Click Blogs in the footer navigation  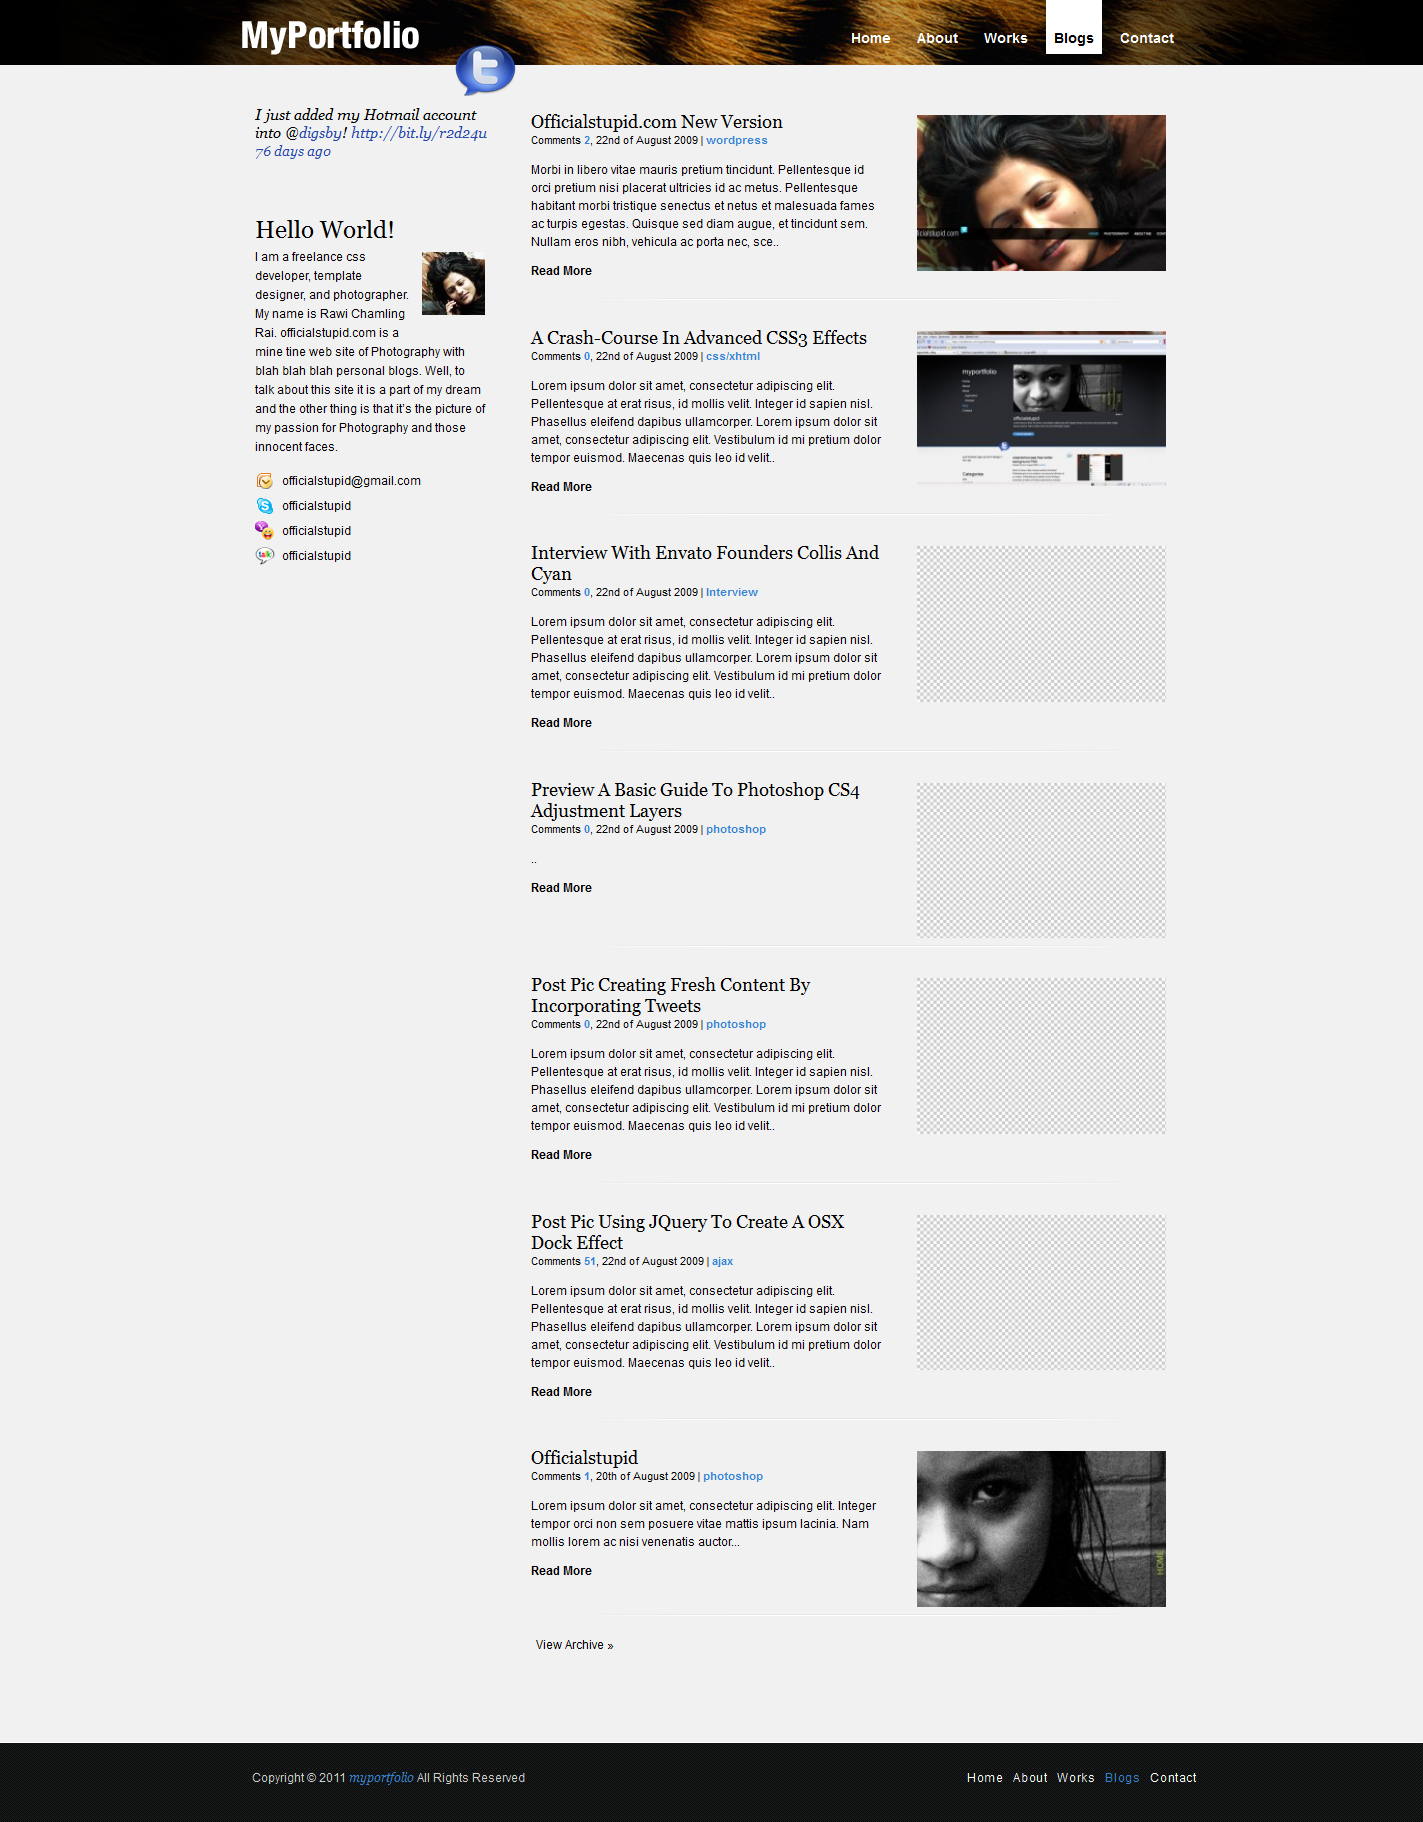pos(1122,1778)
